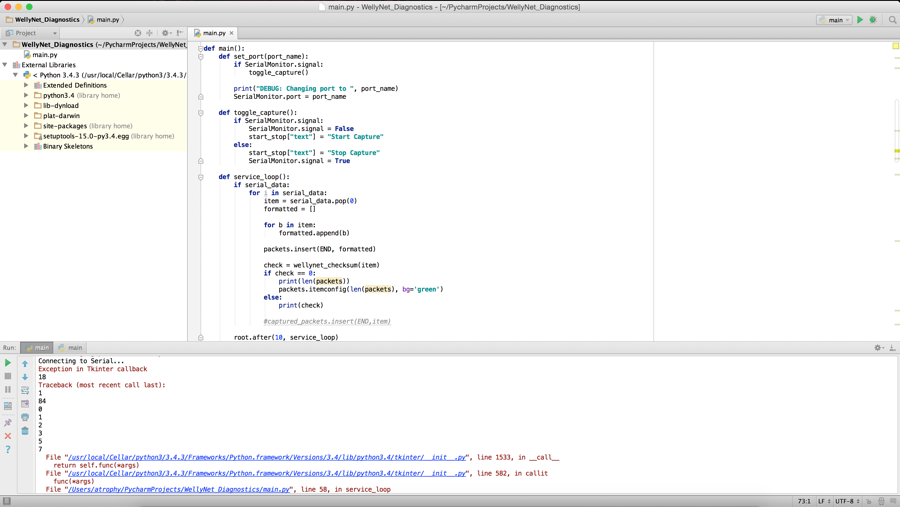Run the main configuration from the top toolbar
This screenshot has height=507, width=900.
pyautogui.click(x=860, y=20)
